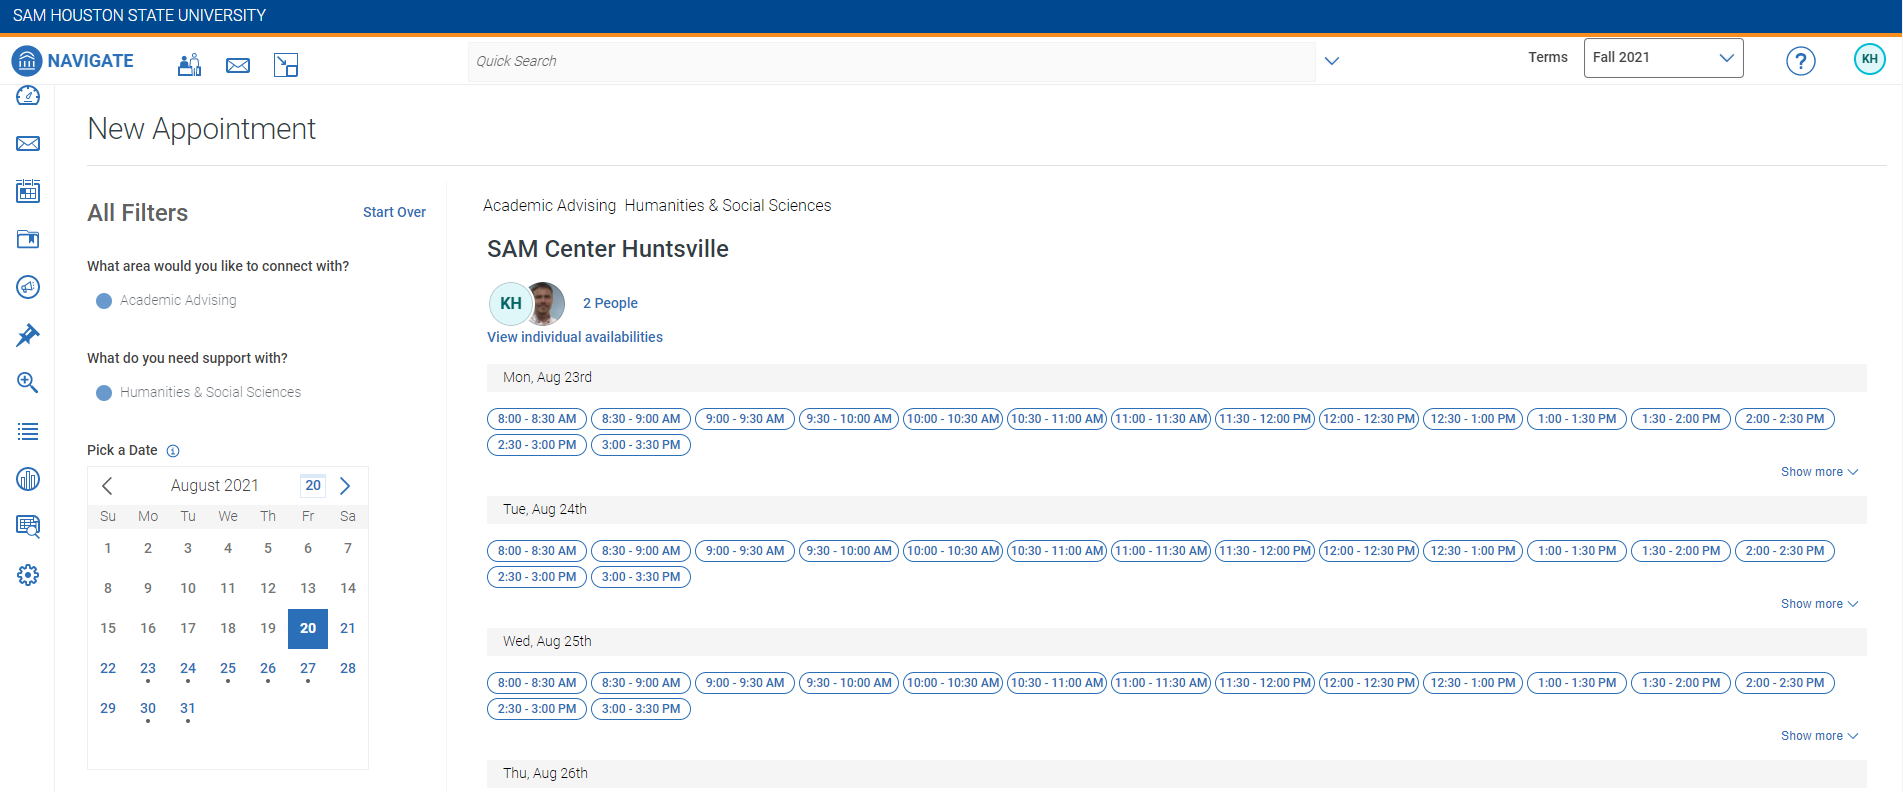1903x792 pixels.
Task: Select August 24 on the calendar
Action: (188, 668)
